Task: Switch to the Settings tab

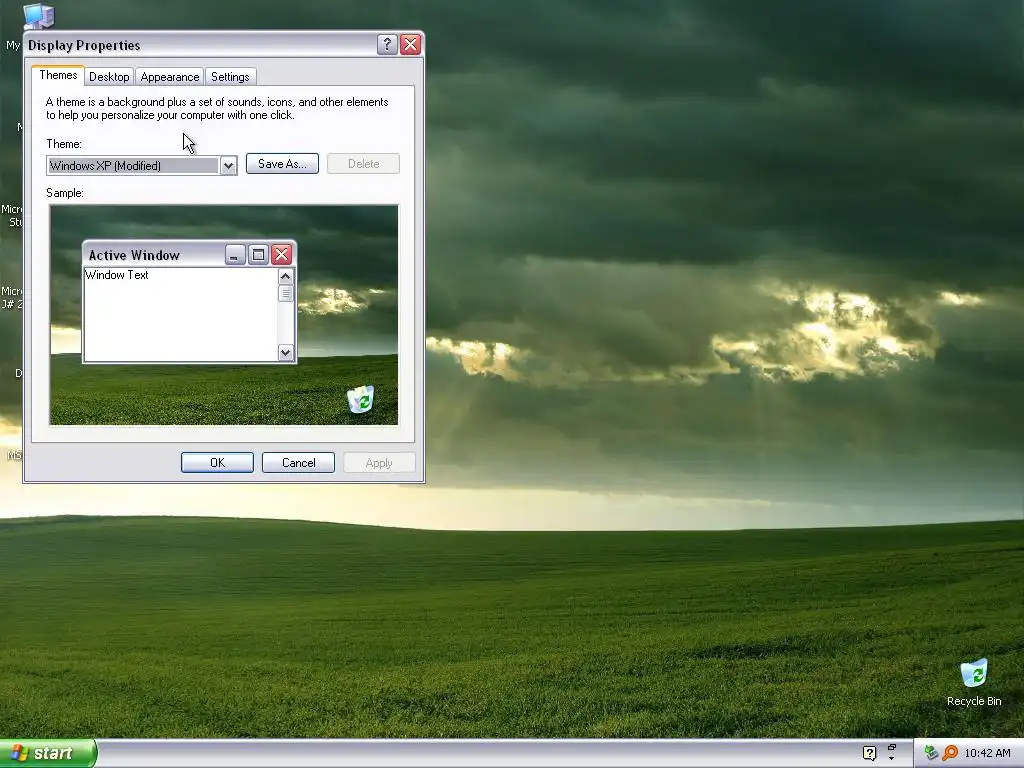Action: tap(230, 76)
